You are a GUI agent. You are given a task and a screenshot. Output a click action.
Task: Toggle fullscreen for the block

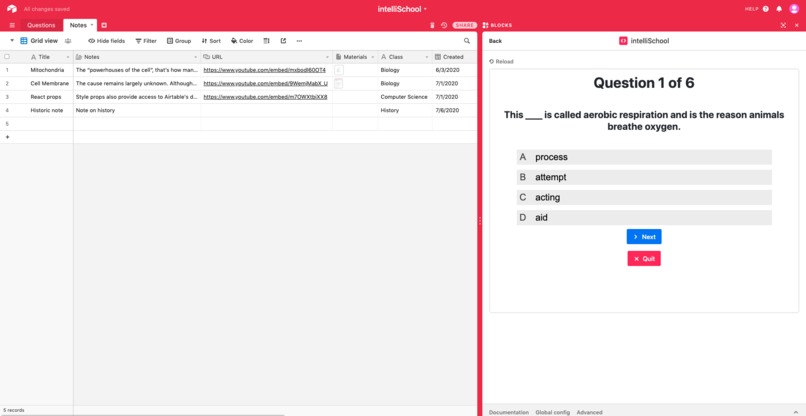(x=783, y=25)
